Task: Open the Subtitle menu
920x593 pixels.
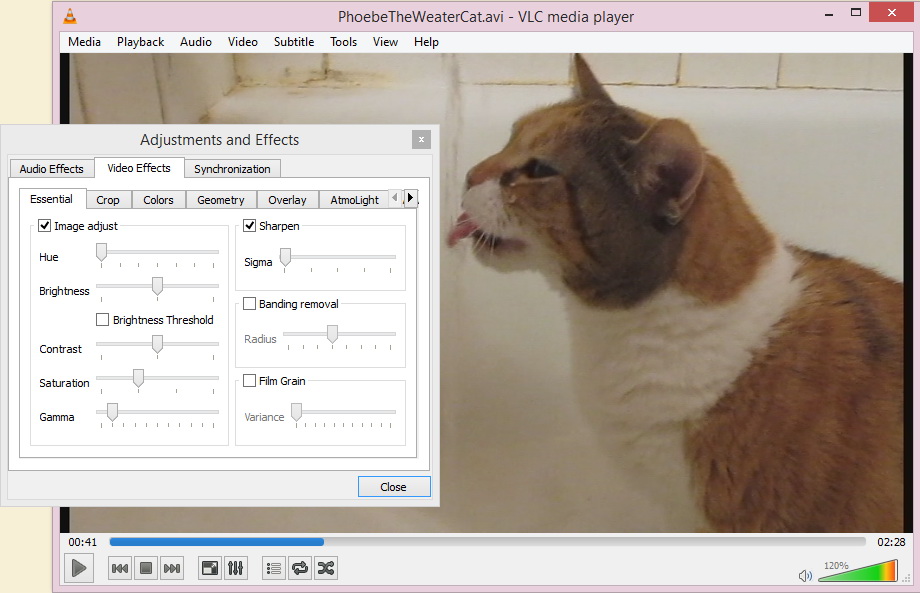Action: click(x=294, y=42)
